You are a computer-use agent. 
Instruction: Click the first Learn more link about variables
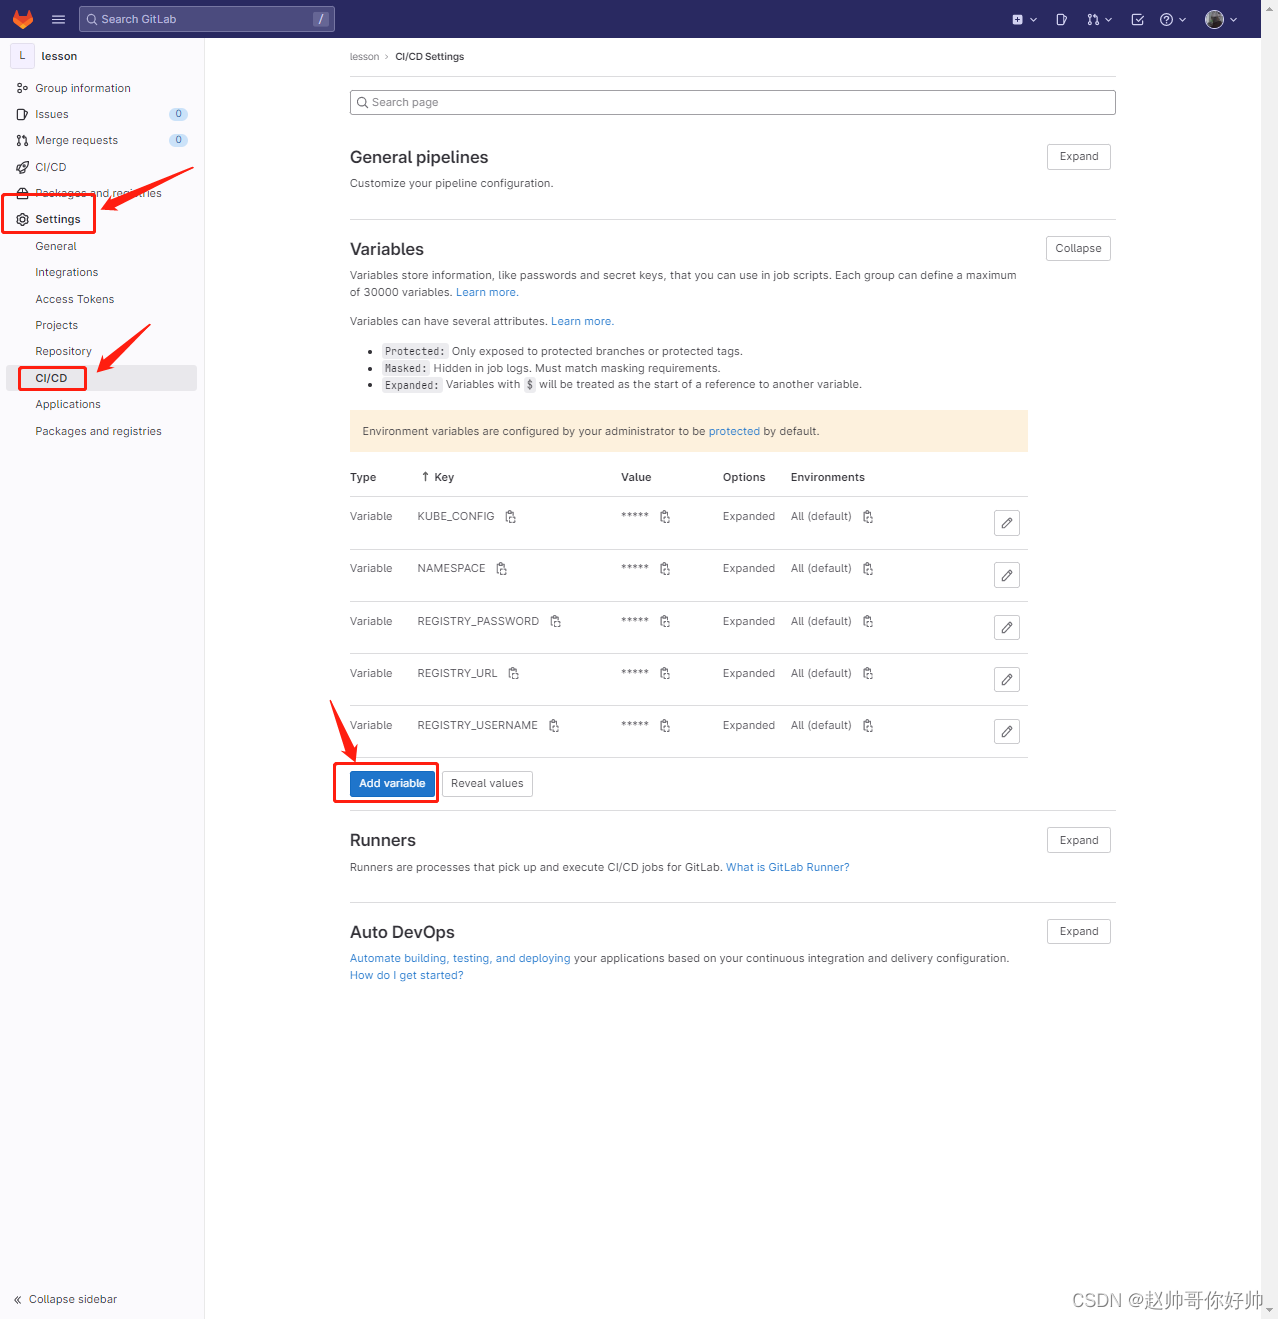click(x=487, y=292)
